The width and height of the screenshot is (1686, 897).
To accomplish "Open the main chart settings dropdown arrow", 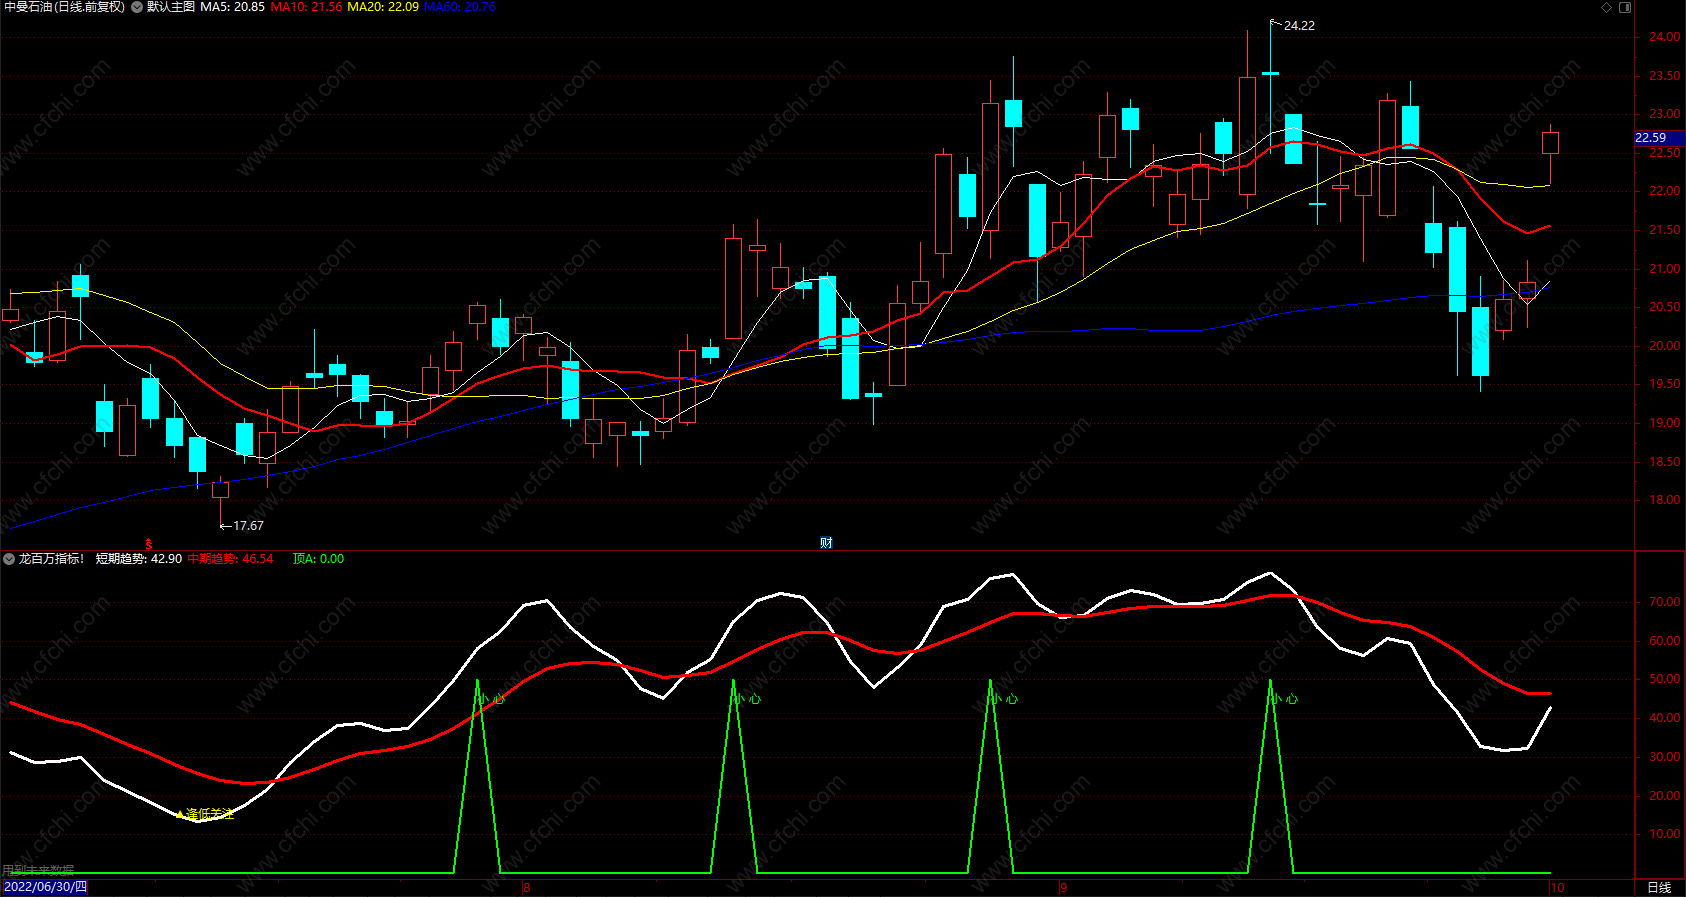I will [x=137, y=7].
